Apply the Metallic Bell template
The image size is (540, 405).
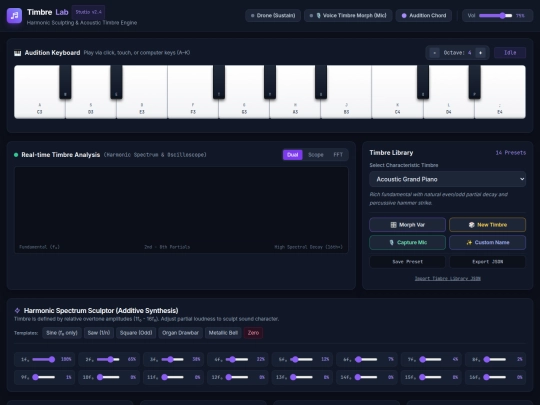(223, 333)
